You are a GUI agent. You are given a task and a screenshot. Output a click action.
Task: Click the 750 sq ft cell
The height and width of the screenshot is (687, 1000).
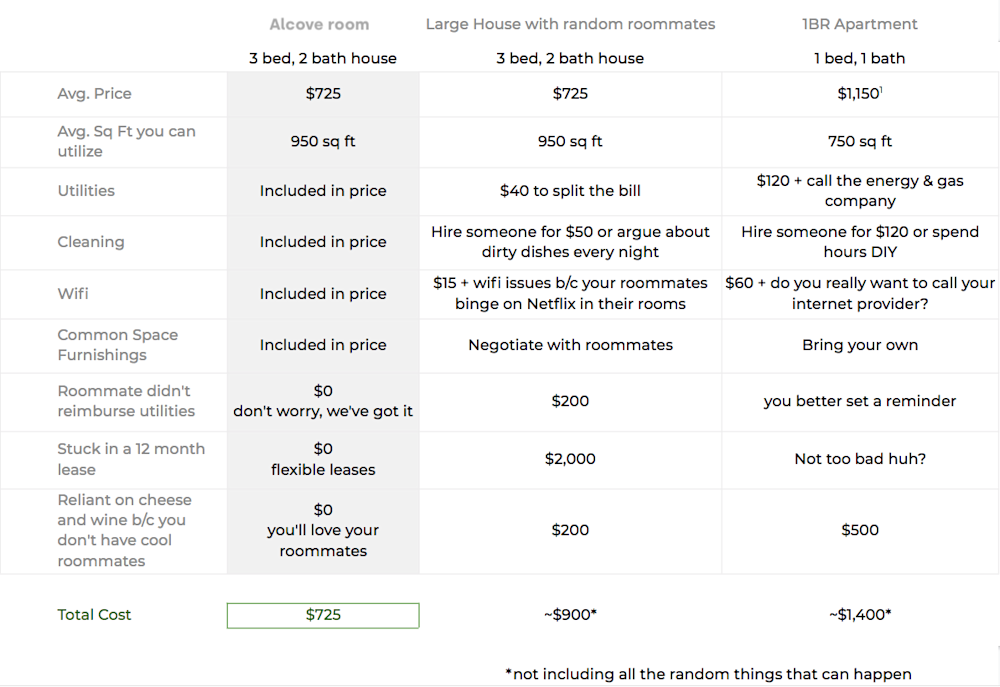pyautogui.click(x=860, y=142)
